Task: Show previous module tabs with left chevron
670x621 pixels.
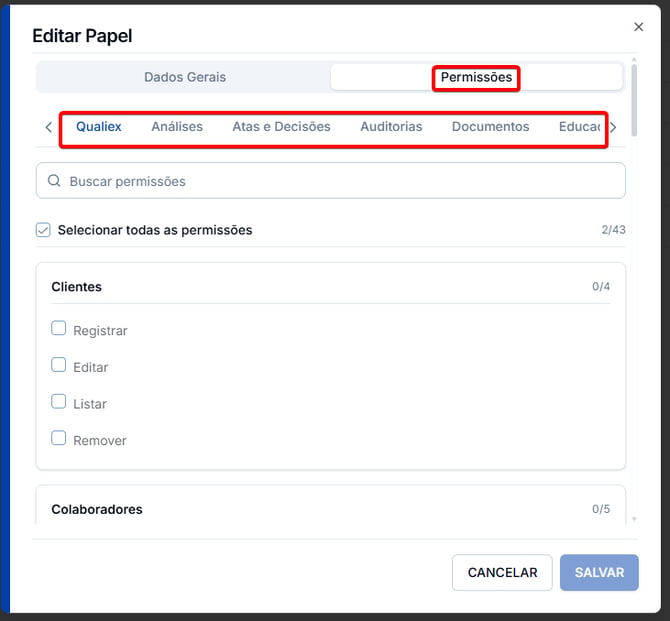Action: point(49,127)
